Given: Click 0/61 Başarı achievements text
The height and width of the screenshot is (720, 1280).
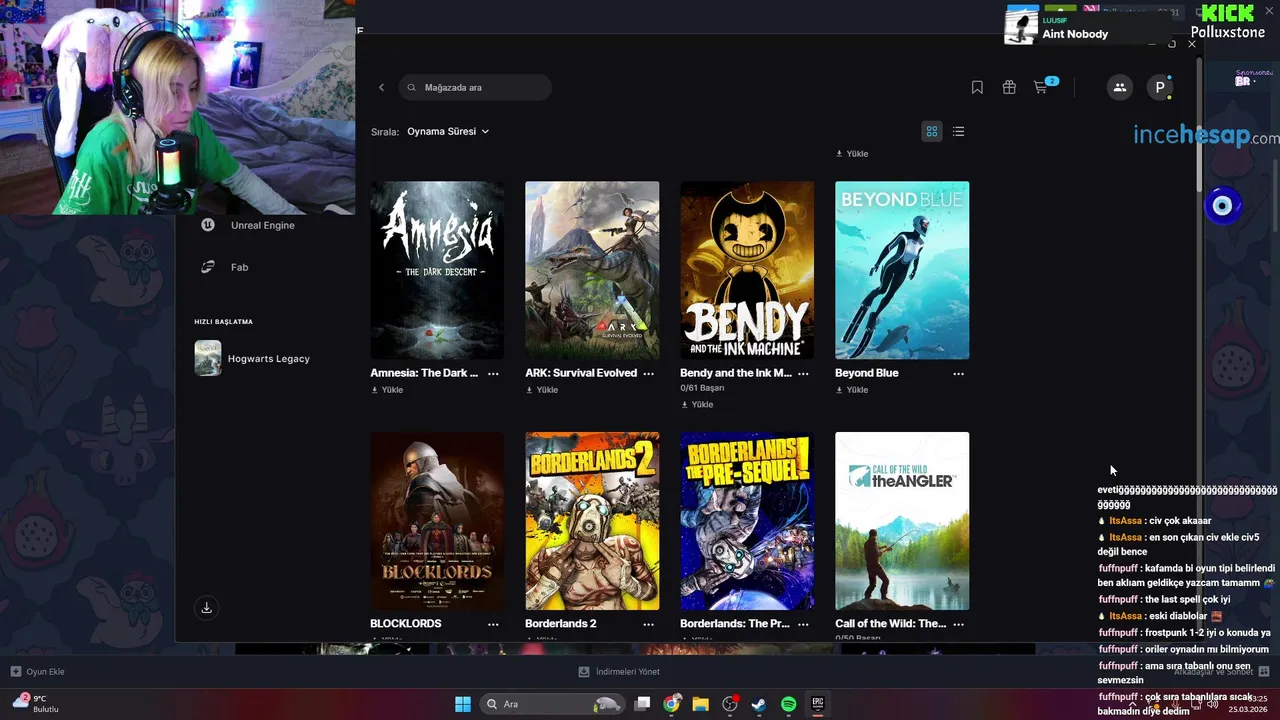Looking at the screenshot, I should [x=702, y=388].
